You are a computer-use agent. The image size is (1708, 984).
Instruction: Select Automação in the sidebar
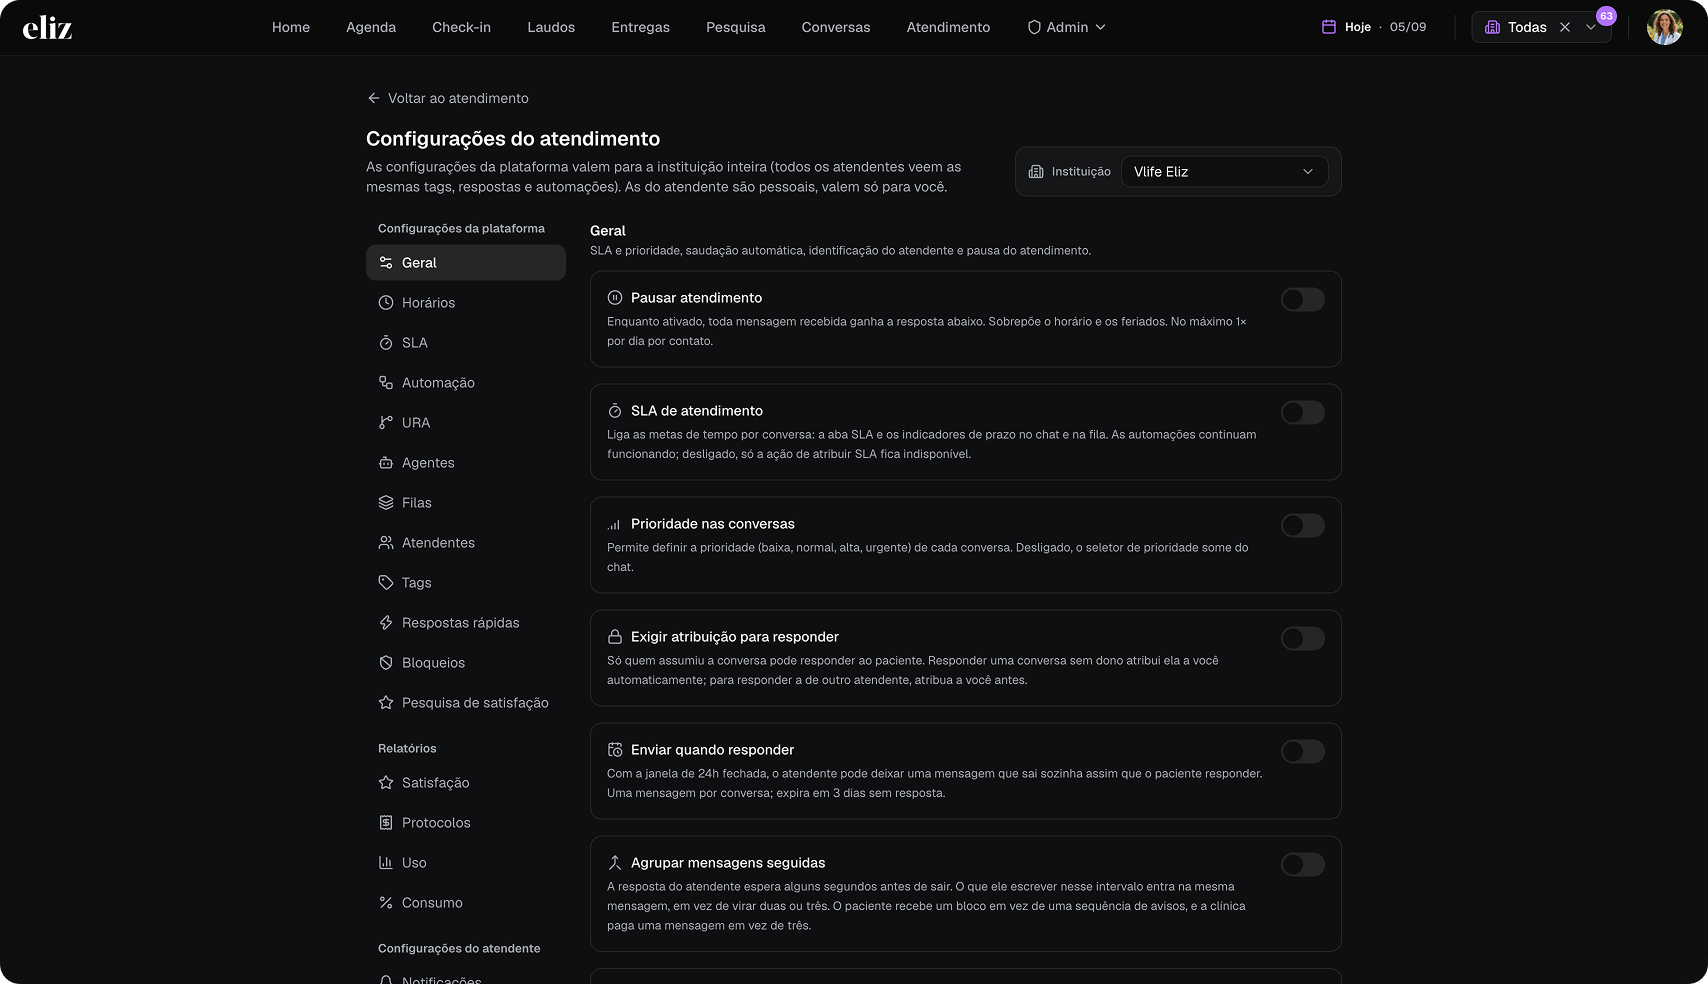pos(466,383)
